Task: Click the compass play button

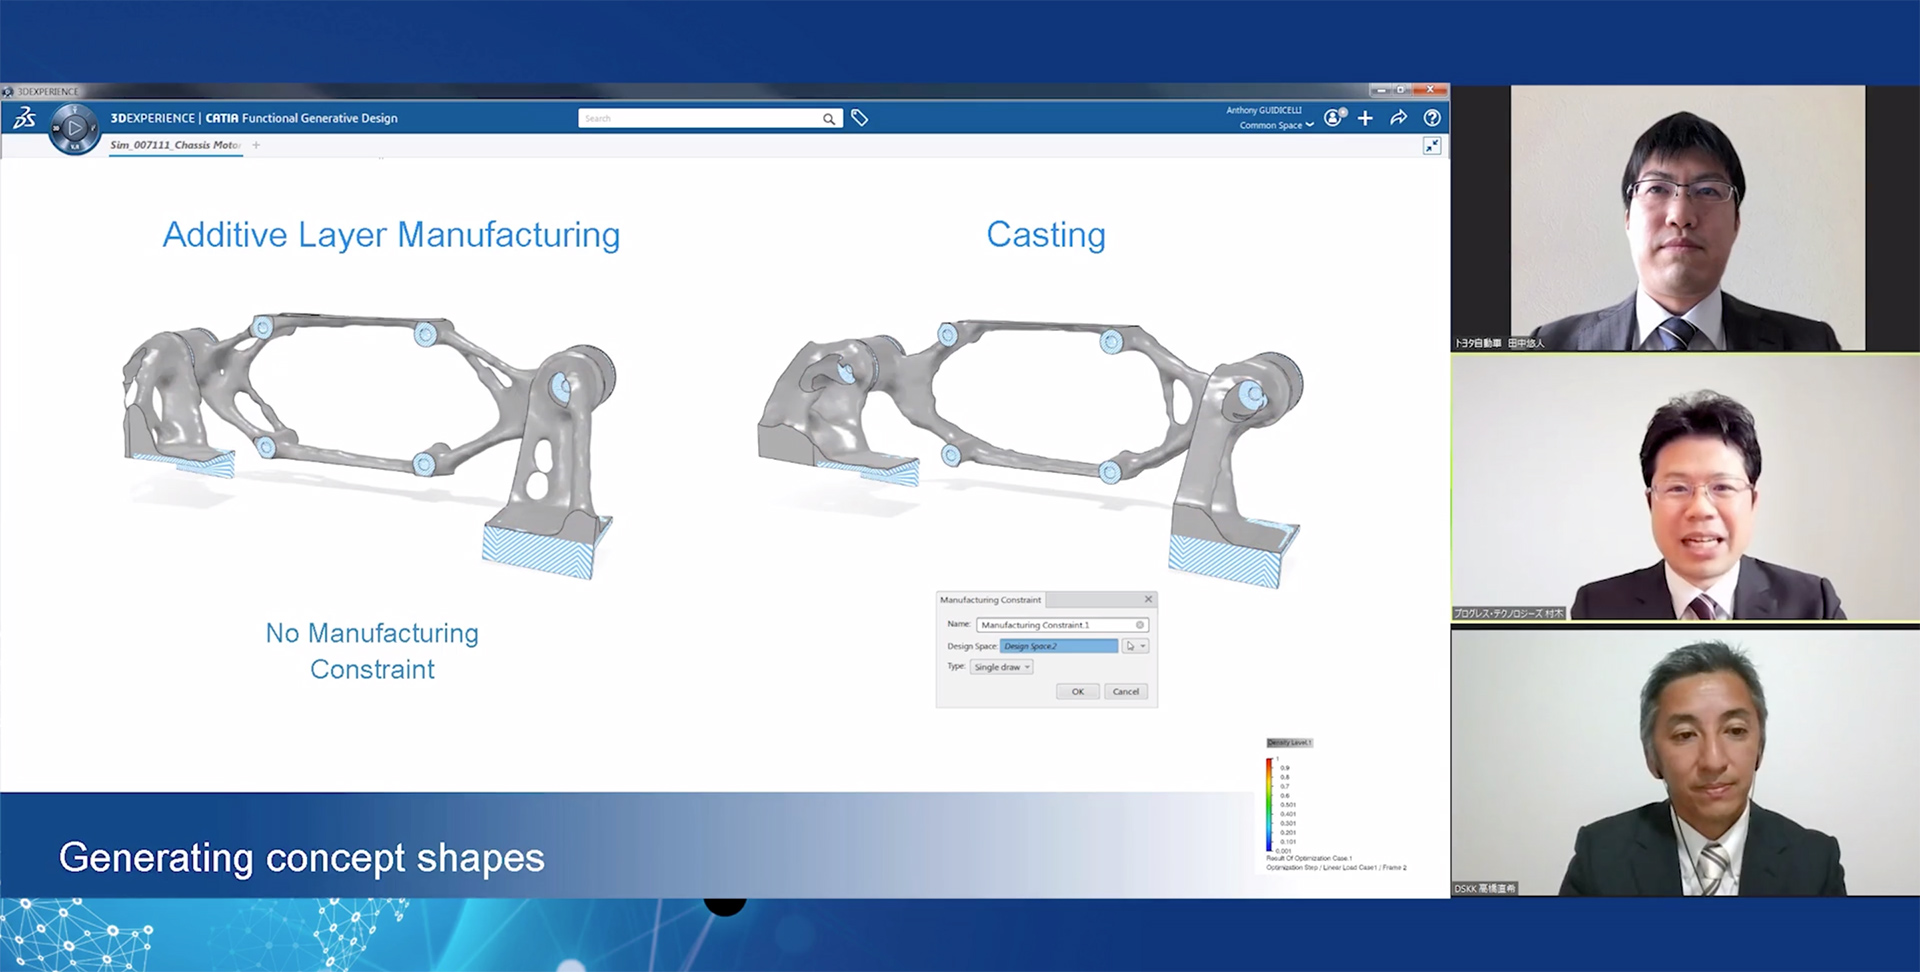Action: (74, 129)
